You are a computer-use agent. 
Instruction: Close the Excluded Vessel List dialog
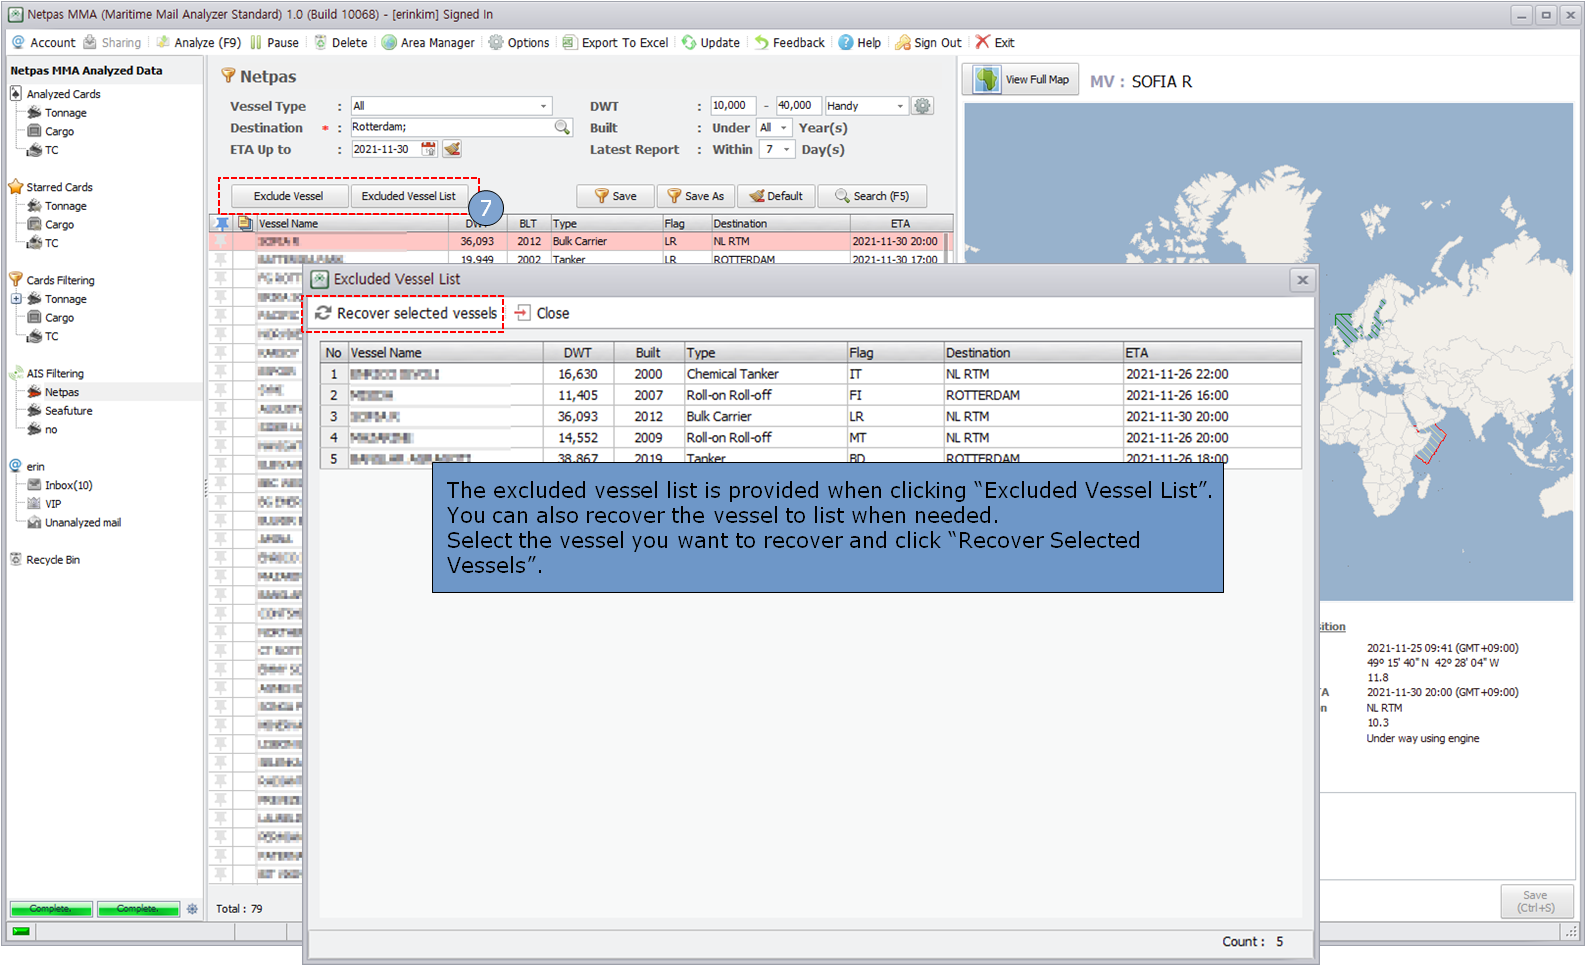pyautogui.click(x=1302, y=280)
